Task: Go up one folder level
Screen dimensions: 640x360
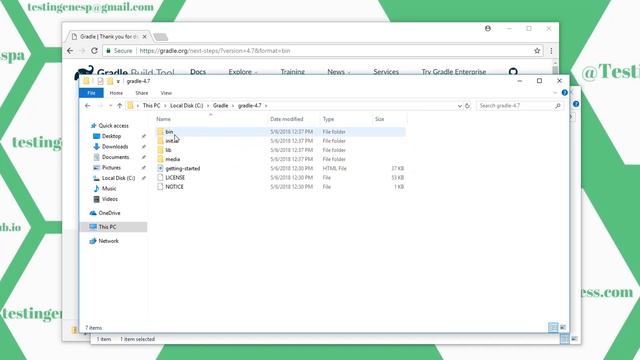Action: pyautogui.click(x=119, y=106)
